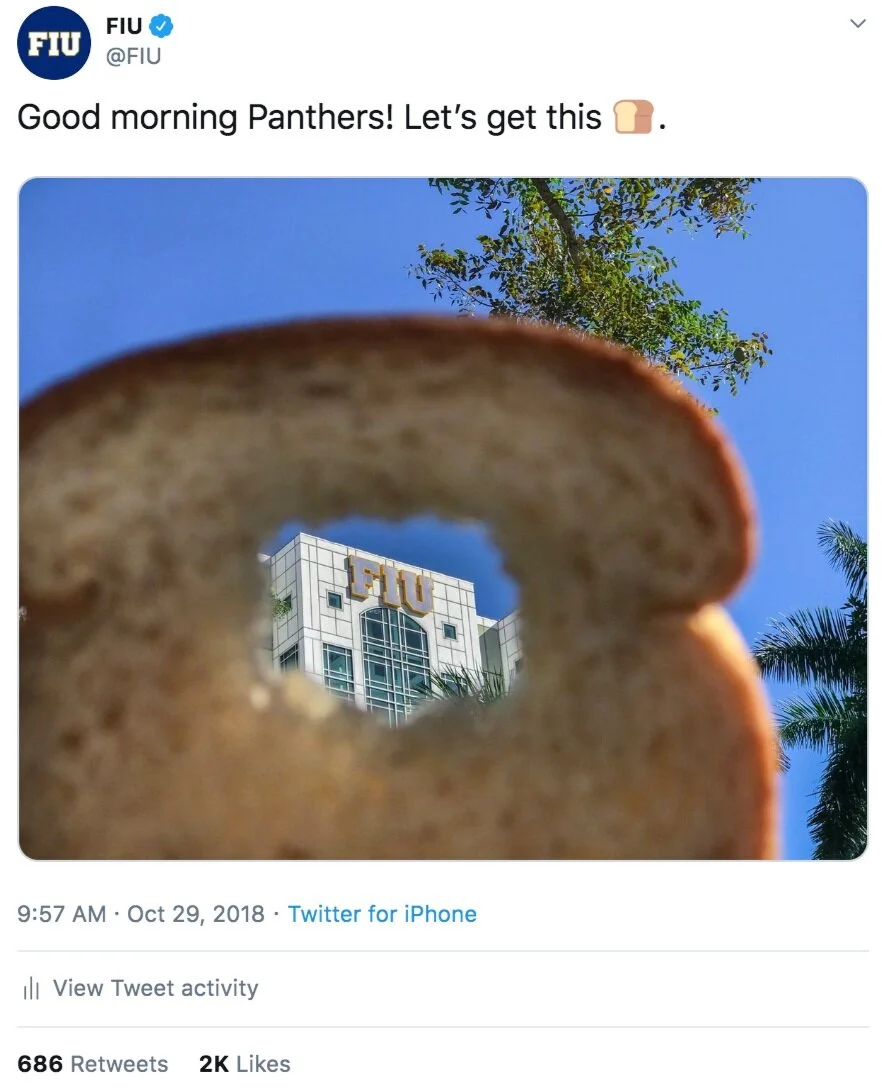The height and width of the screenshot is (1091, 882).
Task: Show the 686 Retweets list
Action: pyautogui.click(x=93, y=1063)
